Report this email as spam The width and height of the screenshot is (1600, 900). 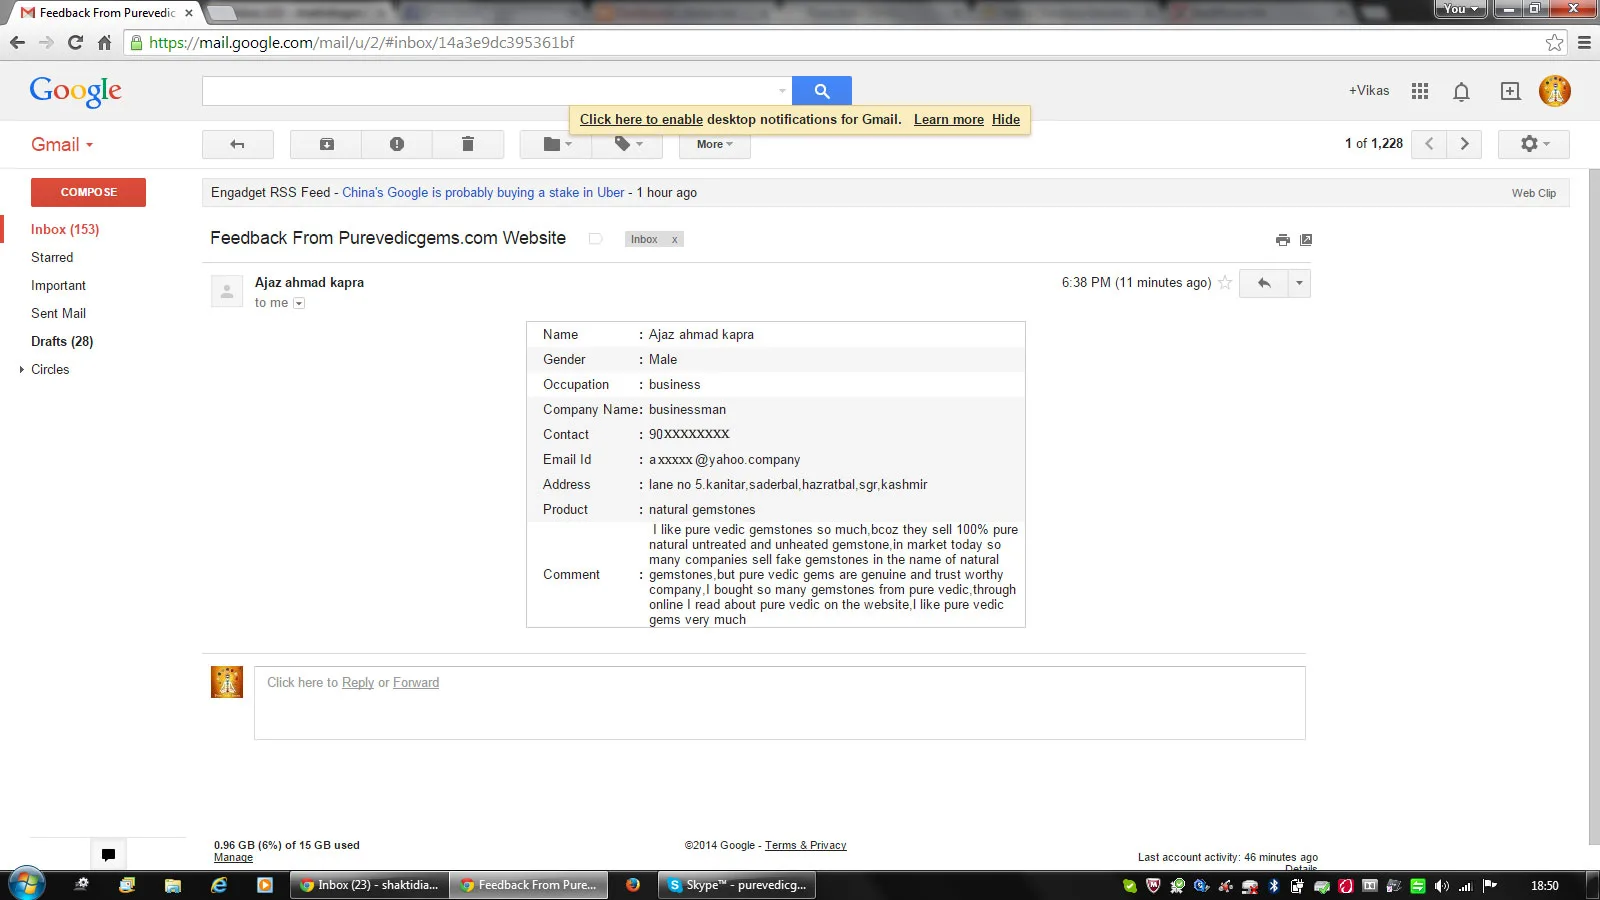pos(397,144)
